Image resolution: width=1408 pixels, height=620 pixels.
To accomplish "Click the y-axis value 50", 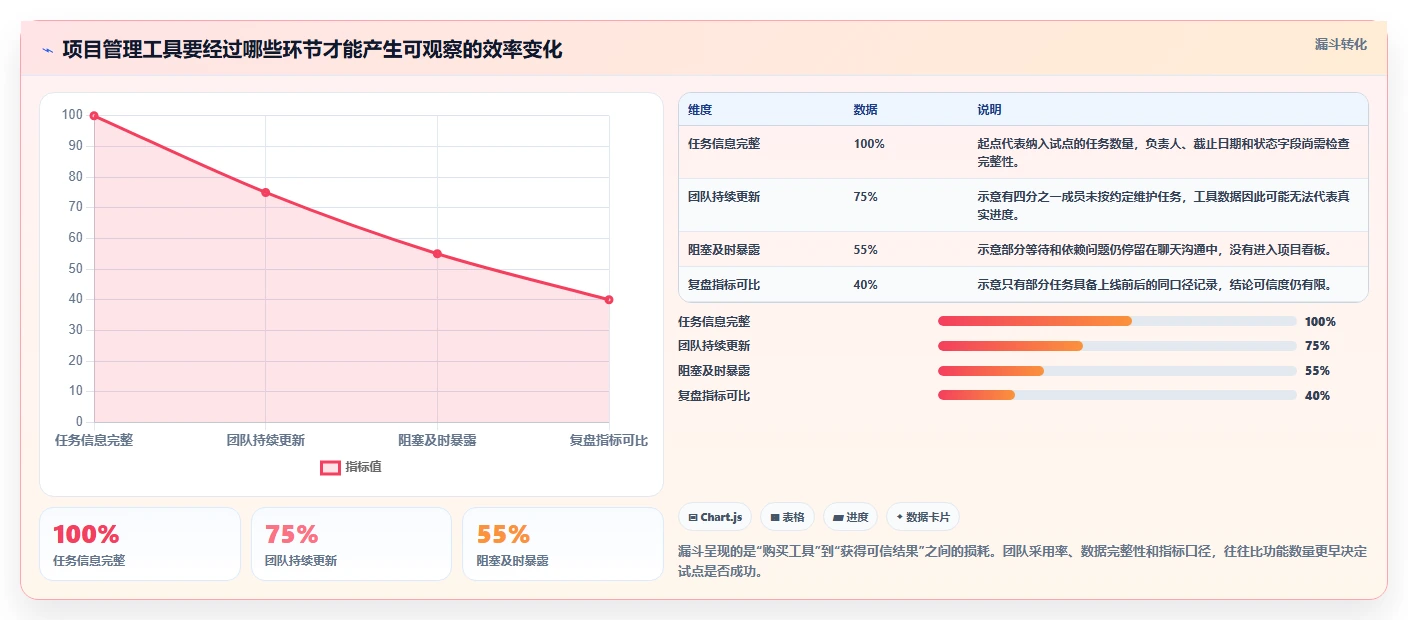I will [x=75, y=269].
